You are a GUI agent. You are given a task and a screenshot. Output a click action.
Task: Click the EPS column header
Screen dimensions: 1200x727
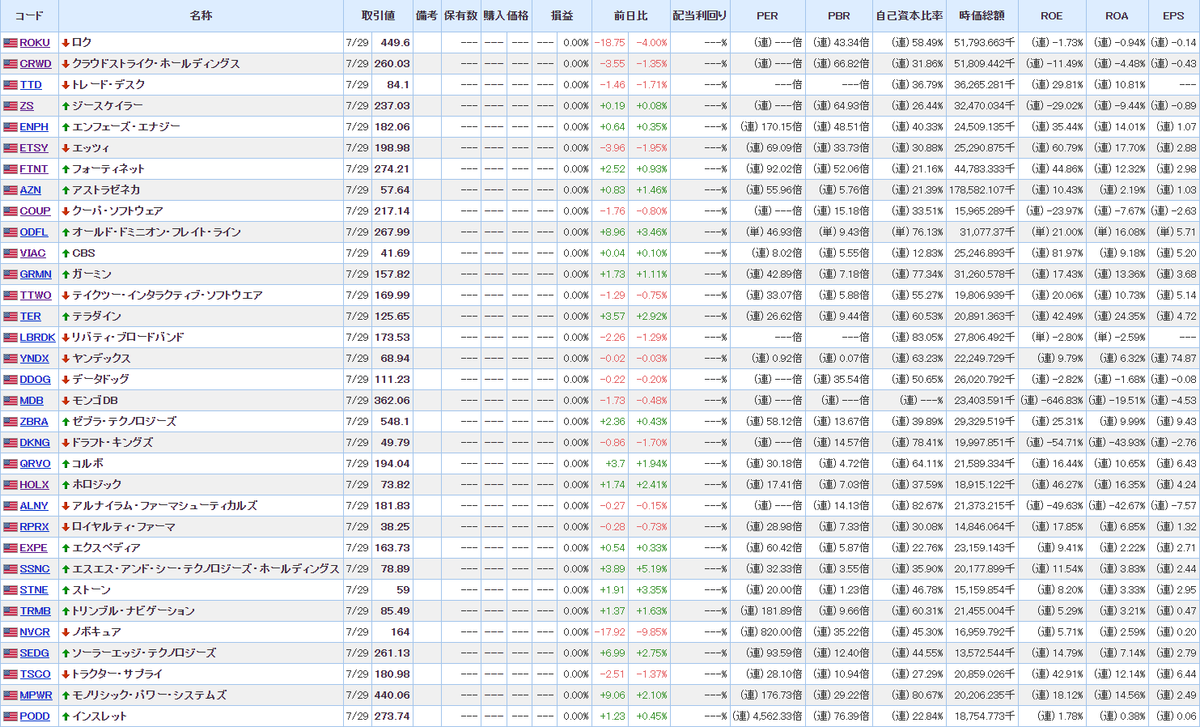point(1173,16)
